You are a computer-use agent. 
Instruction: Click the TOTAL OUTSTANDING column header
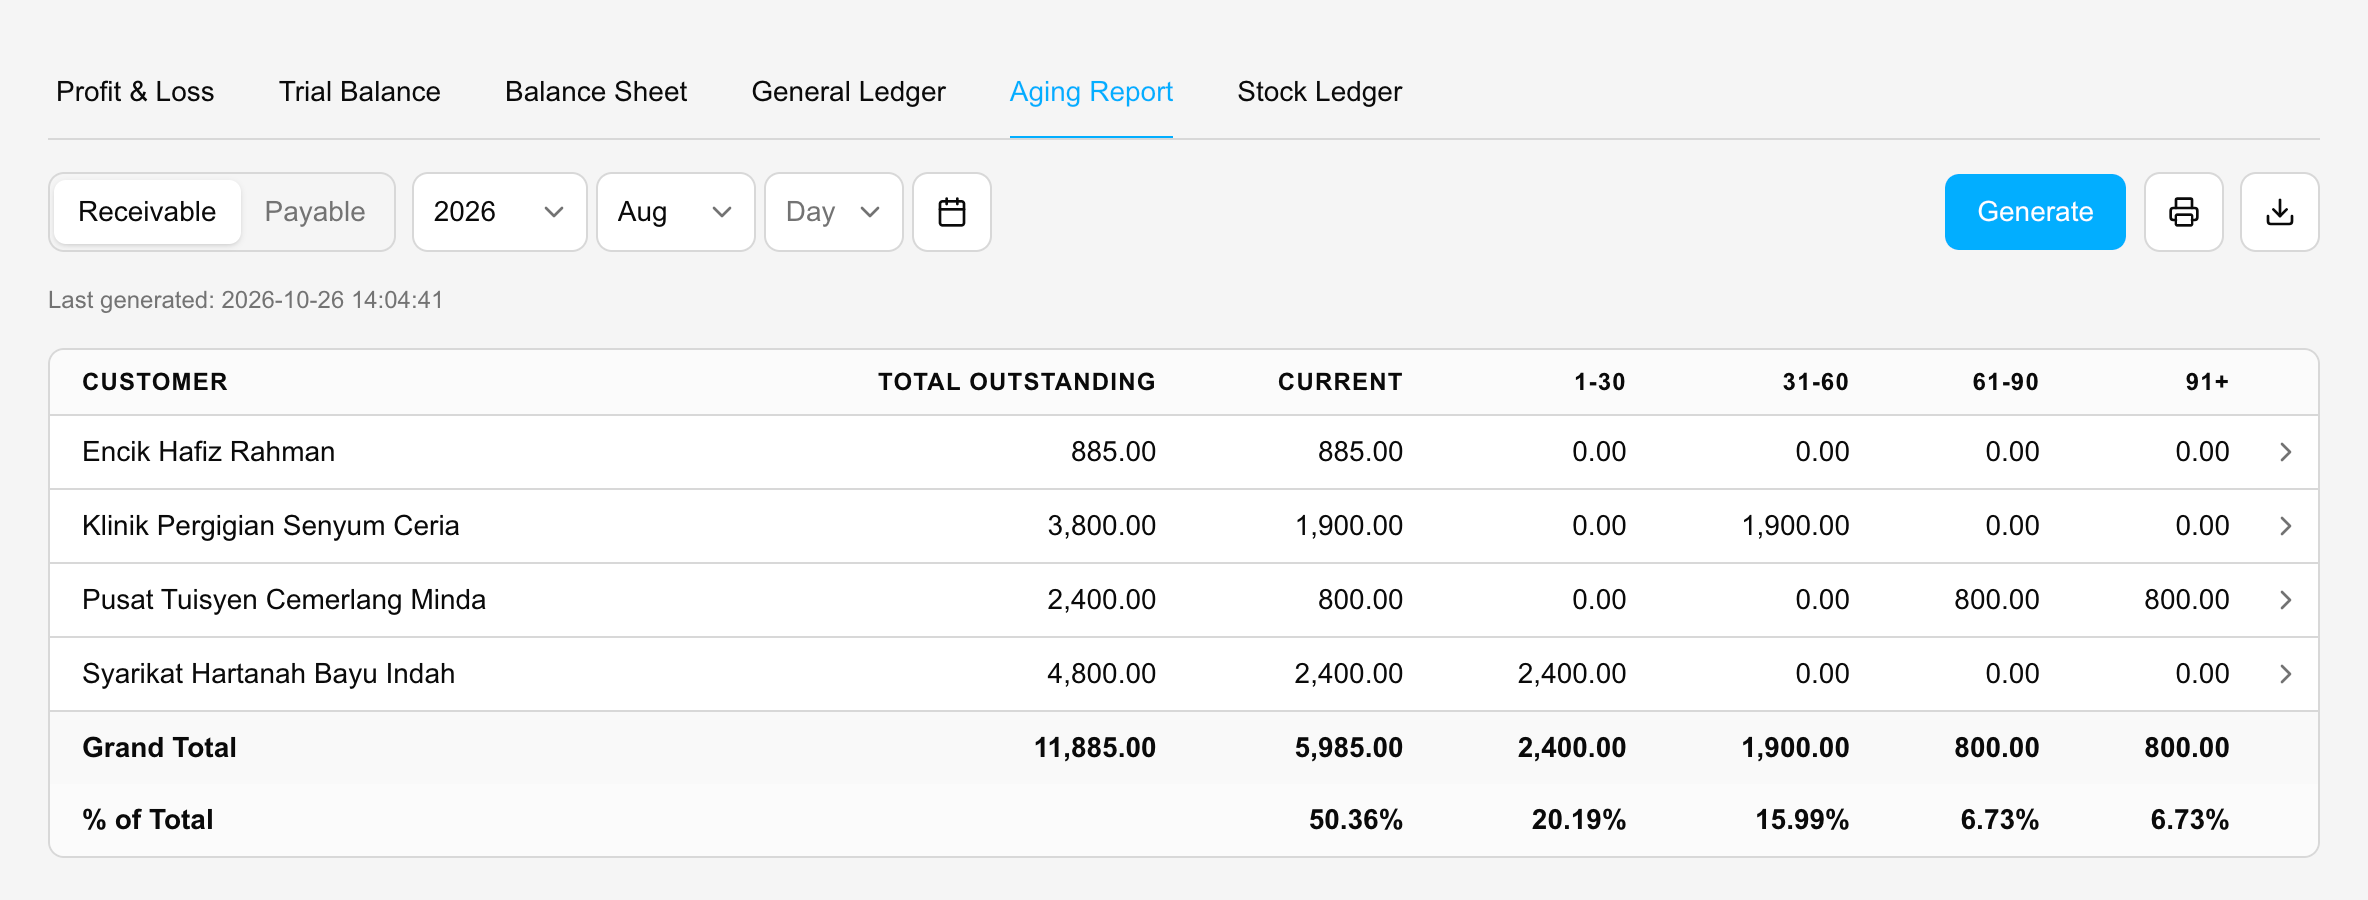pyautogui.click(x=1016, y=382)
